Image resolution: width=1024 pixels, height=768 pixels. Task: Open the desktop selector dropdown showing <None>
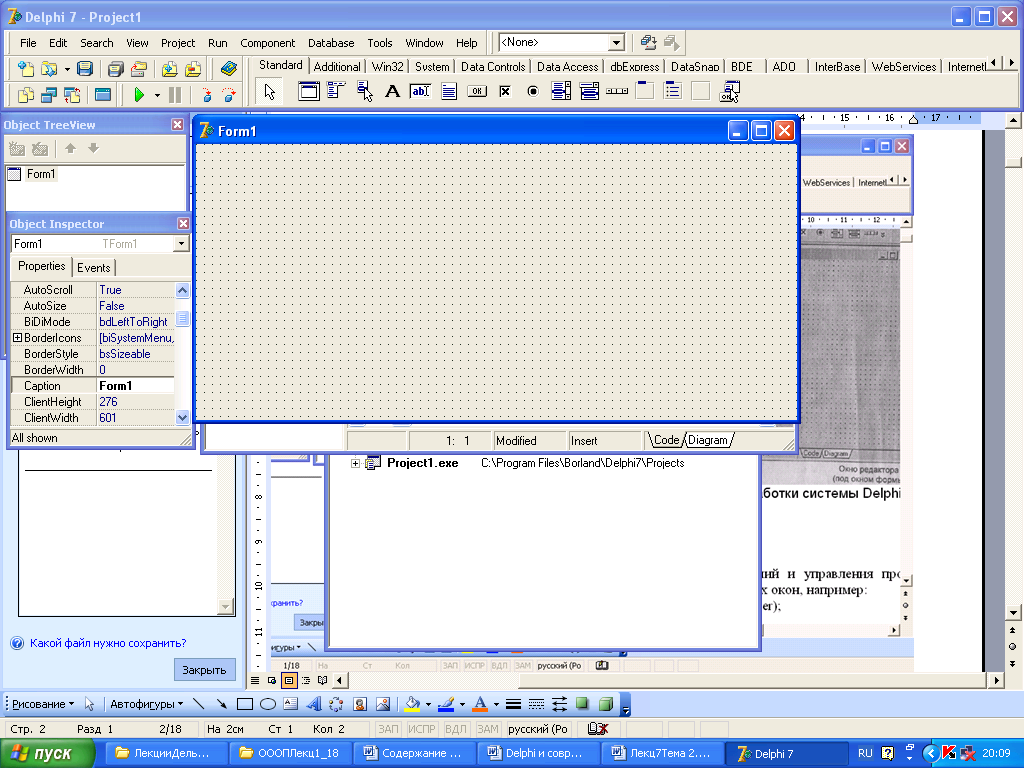point(616,43)
